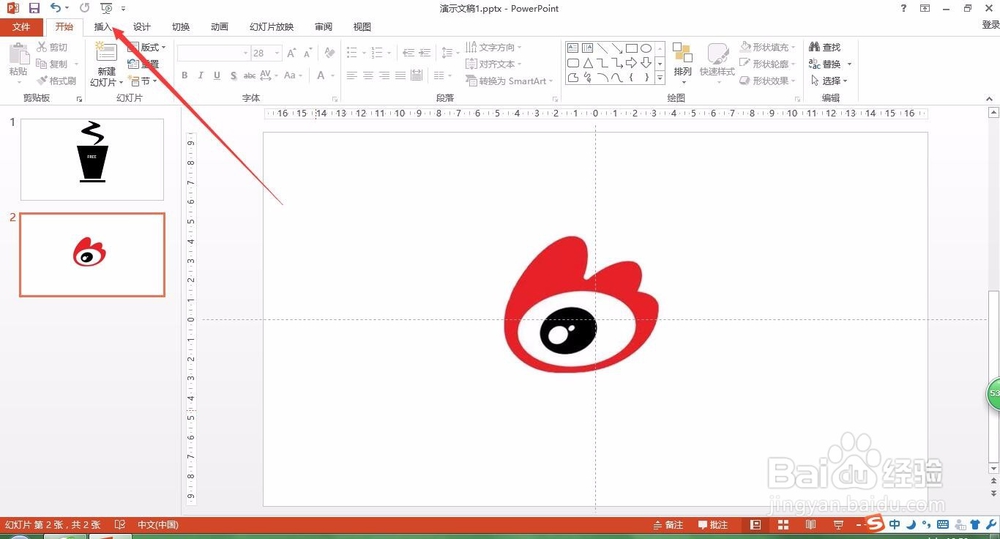Image resolution: width=1000 pixels, height=539 pixels.
Task: Select the right arrow shape in gallery
Action: pyautogui.click(x=631, y=63)
